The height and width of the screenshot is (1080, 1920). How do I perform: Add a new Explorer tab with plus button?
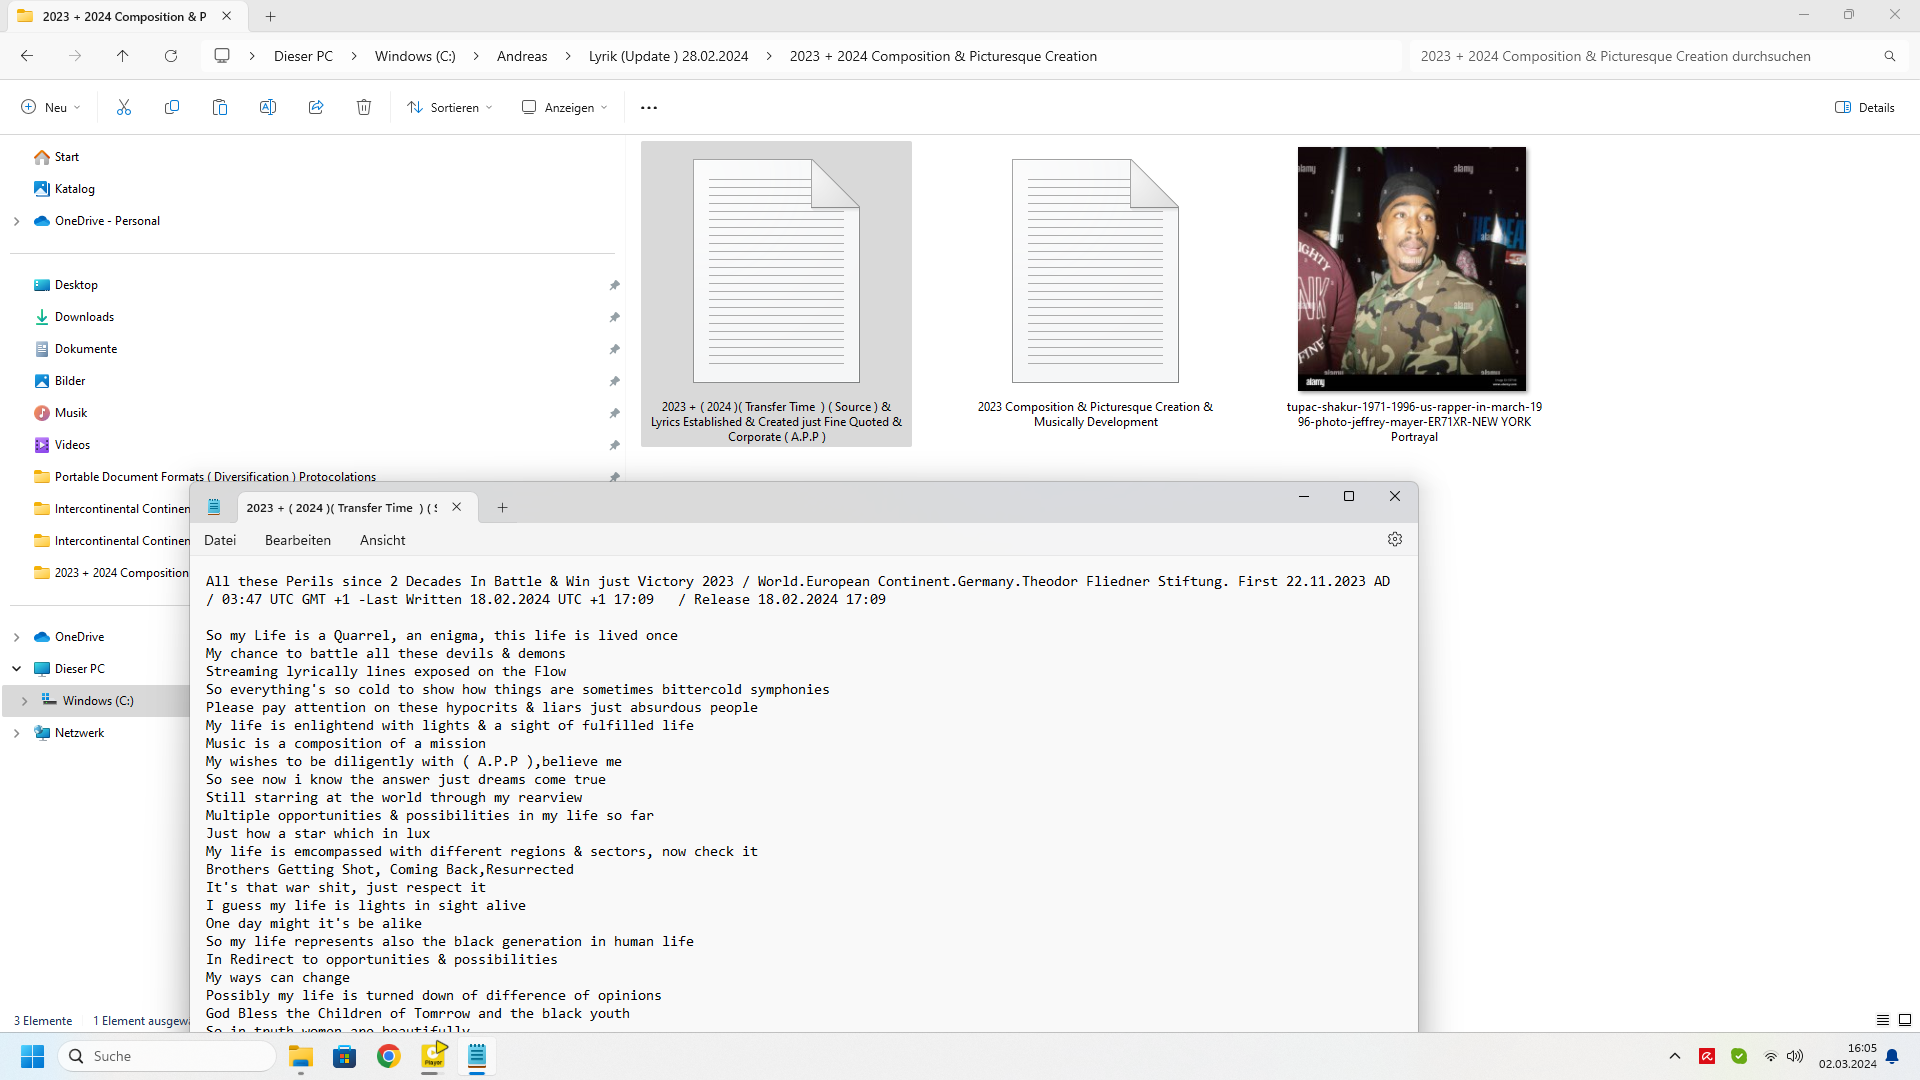point(270,16)
